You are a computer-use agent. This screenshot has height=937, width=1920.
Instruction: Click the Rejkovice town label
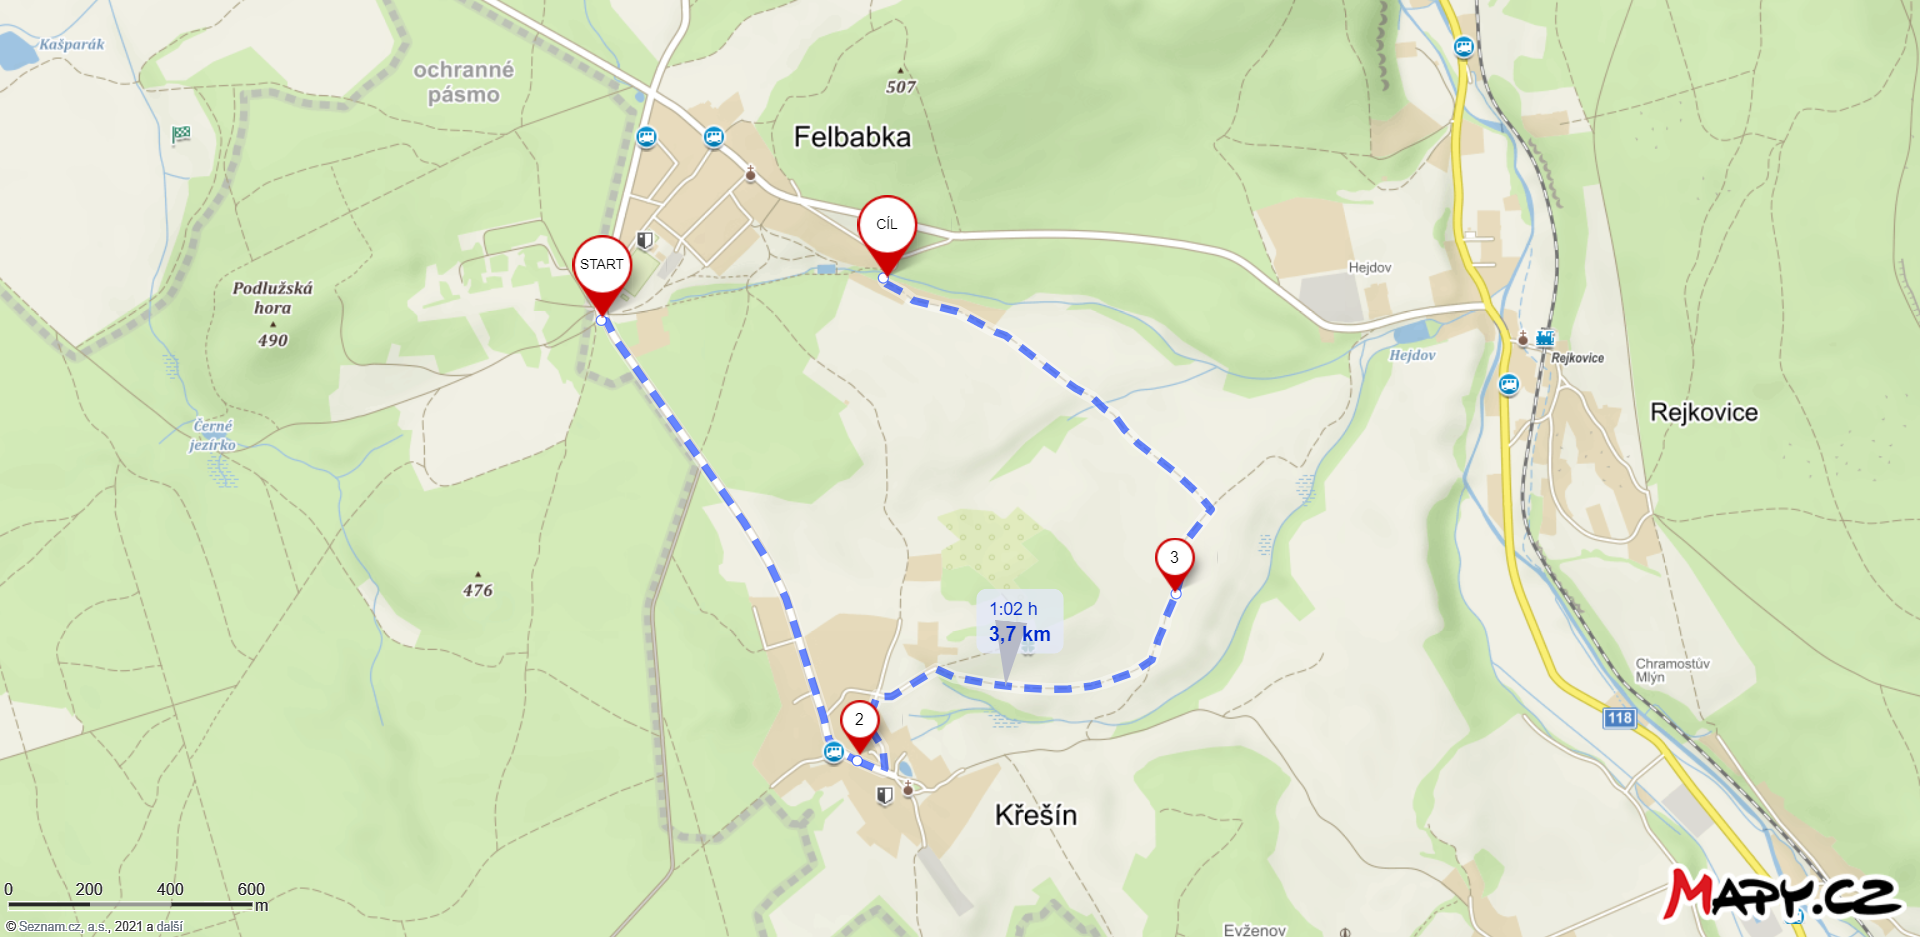point(1704,413)
